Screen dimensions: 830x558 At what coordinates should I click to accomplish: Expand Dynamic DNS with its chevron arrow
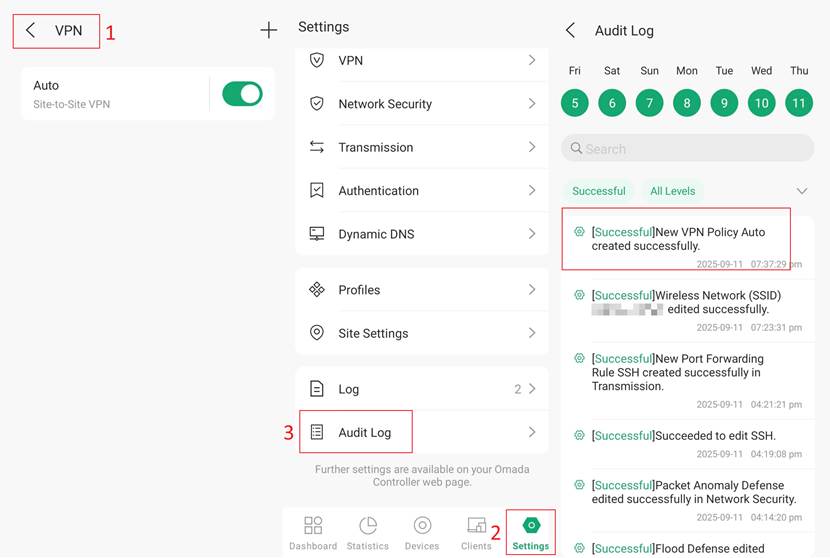(532, 234)
